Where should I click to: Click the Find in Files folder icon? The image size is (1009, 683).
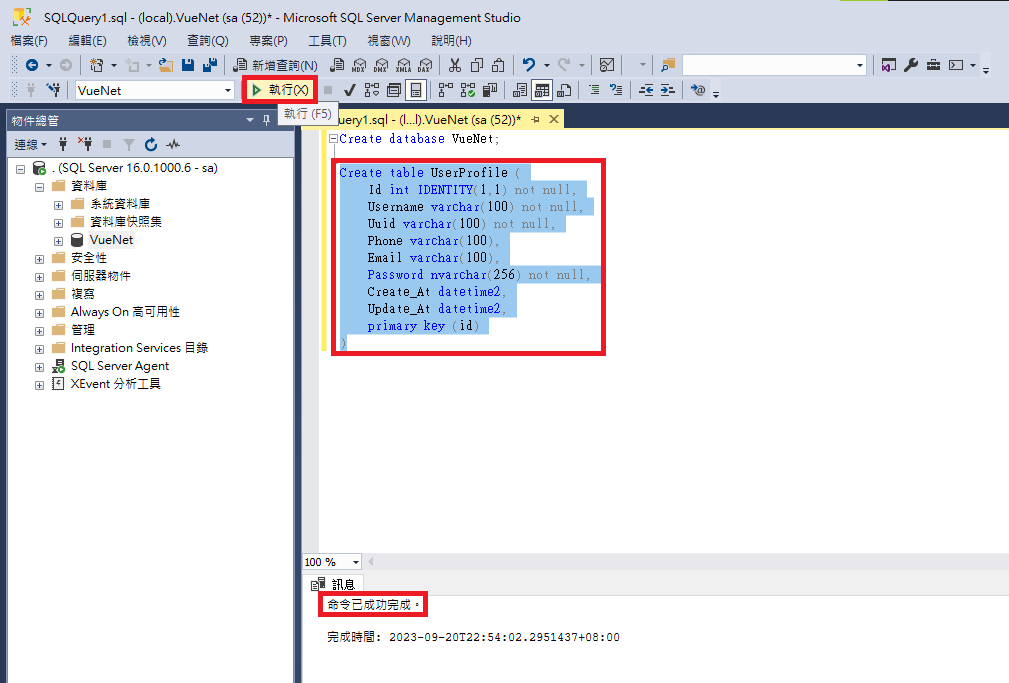[x=669, y=65]
